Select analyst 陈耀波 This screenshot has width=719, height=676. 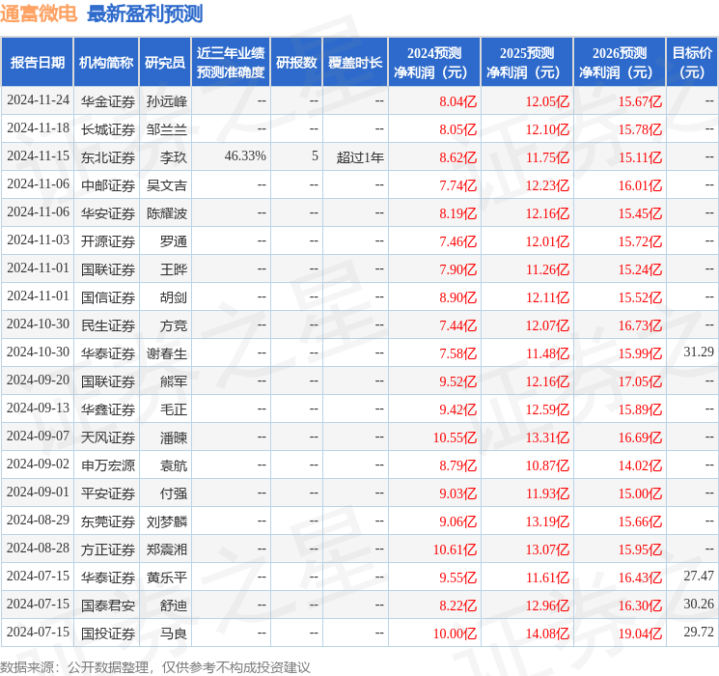click(166, 213)
